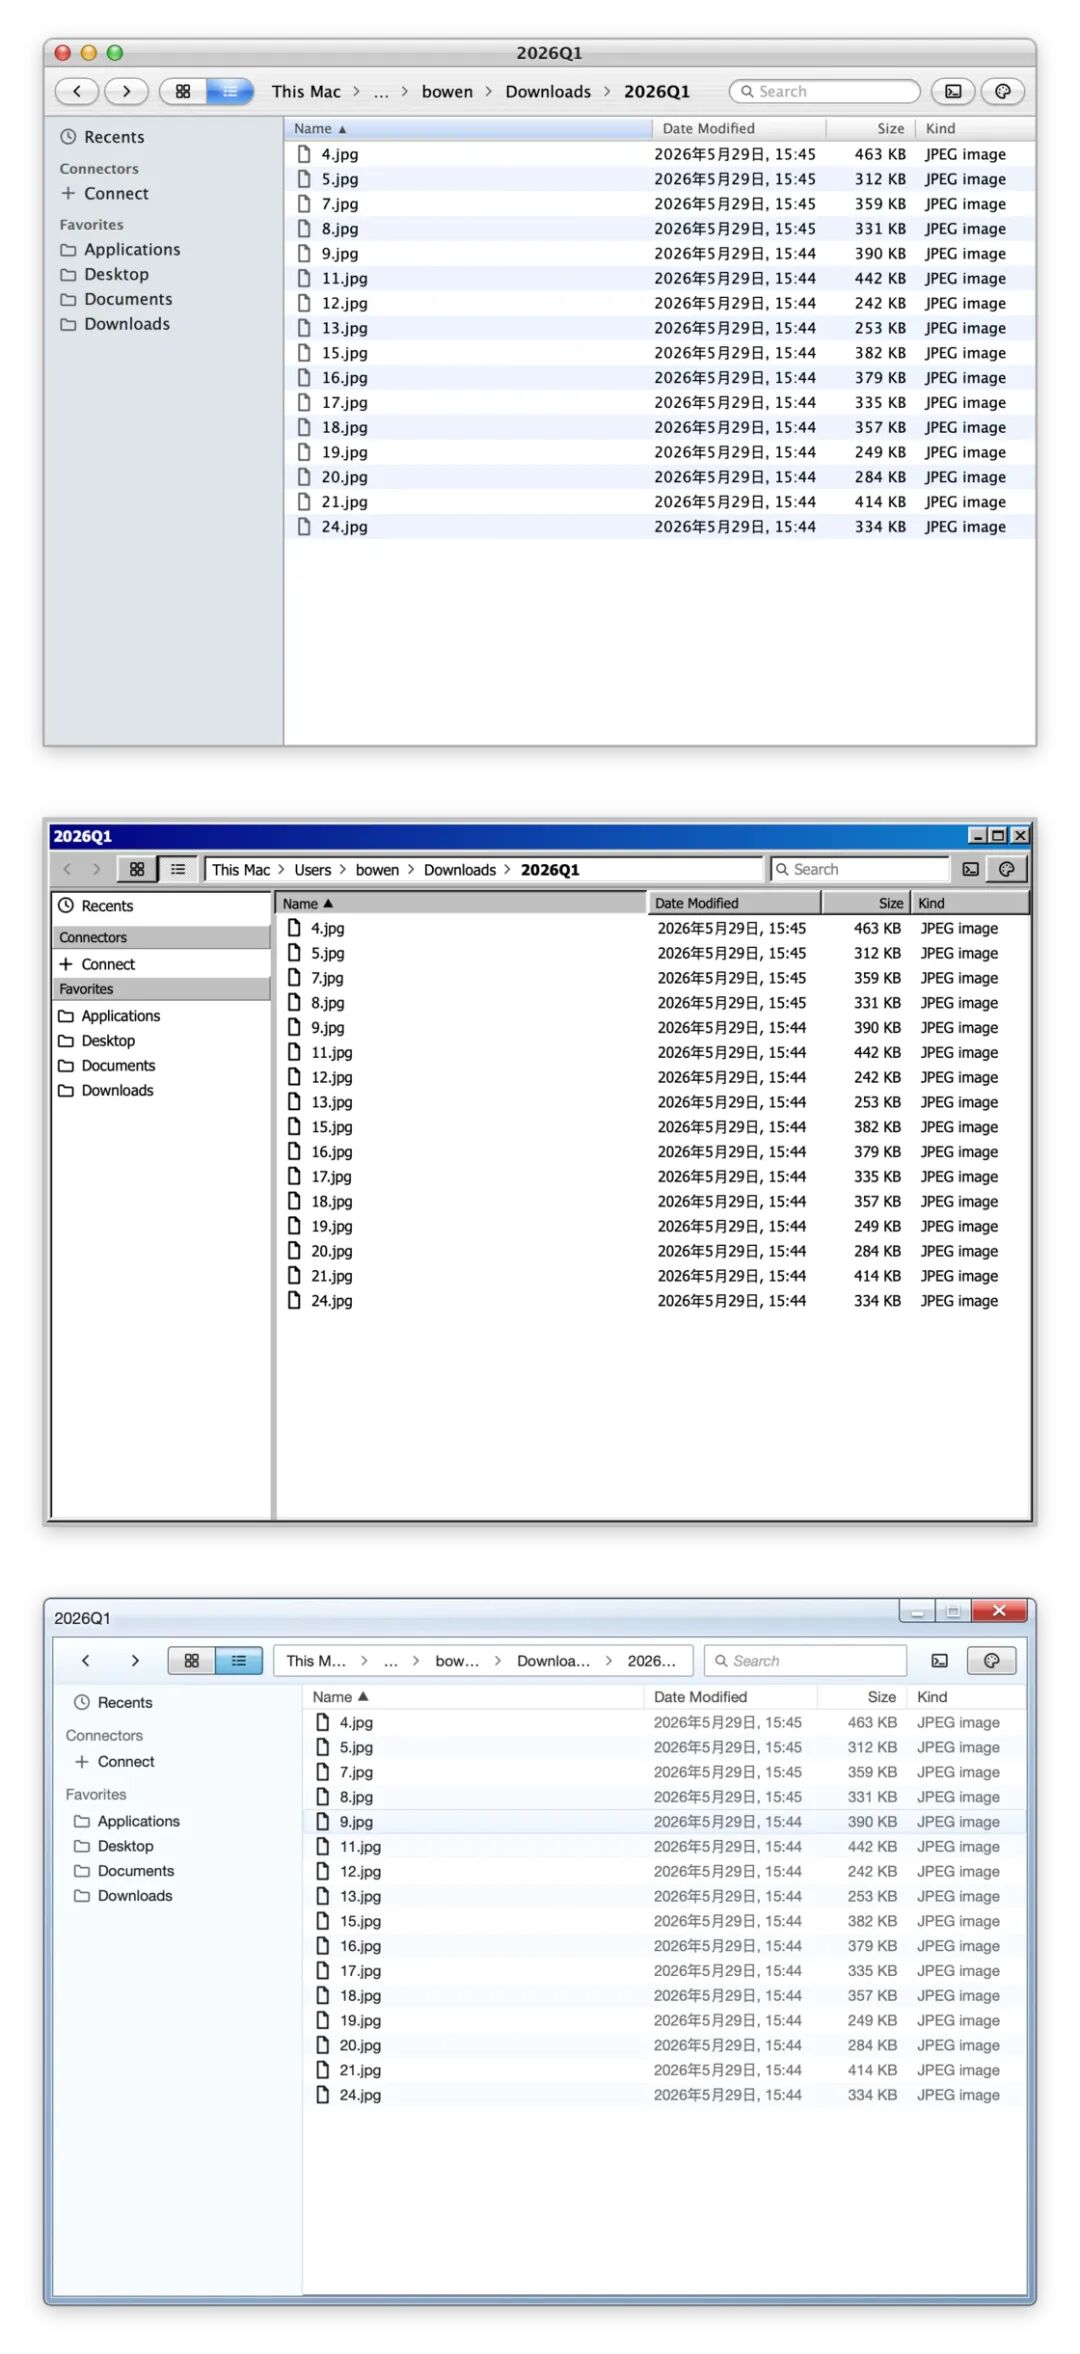The height and width of the screenshot is (2354, 1080).
Task: Go forward in the classic gray window
Action: click(x=97, y=869)
